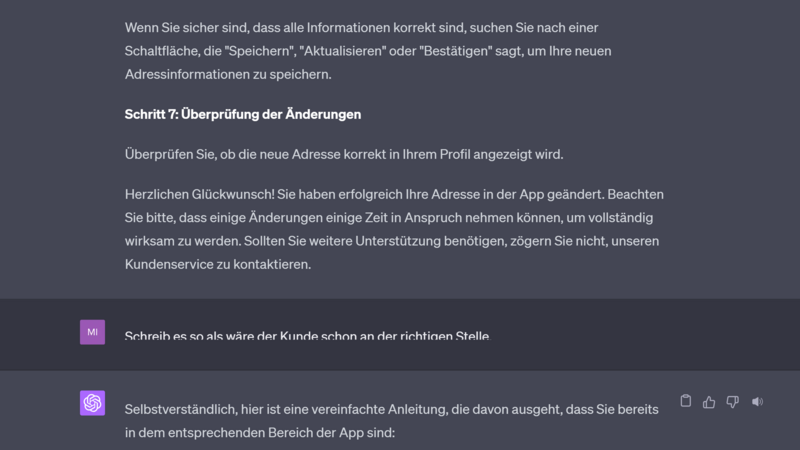Click the quoted word Aktualisieren
This screenshot has width=800, height=450.
click(342, 51)
